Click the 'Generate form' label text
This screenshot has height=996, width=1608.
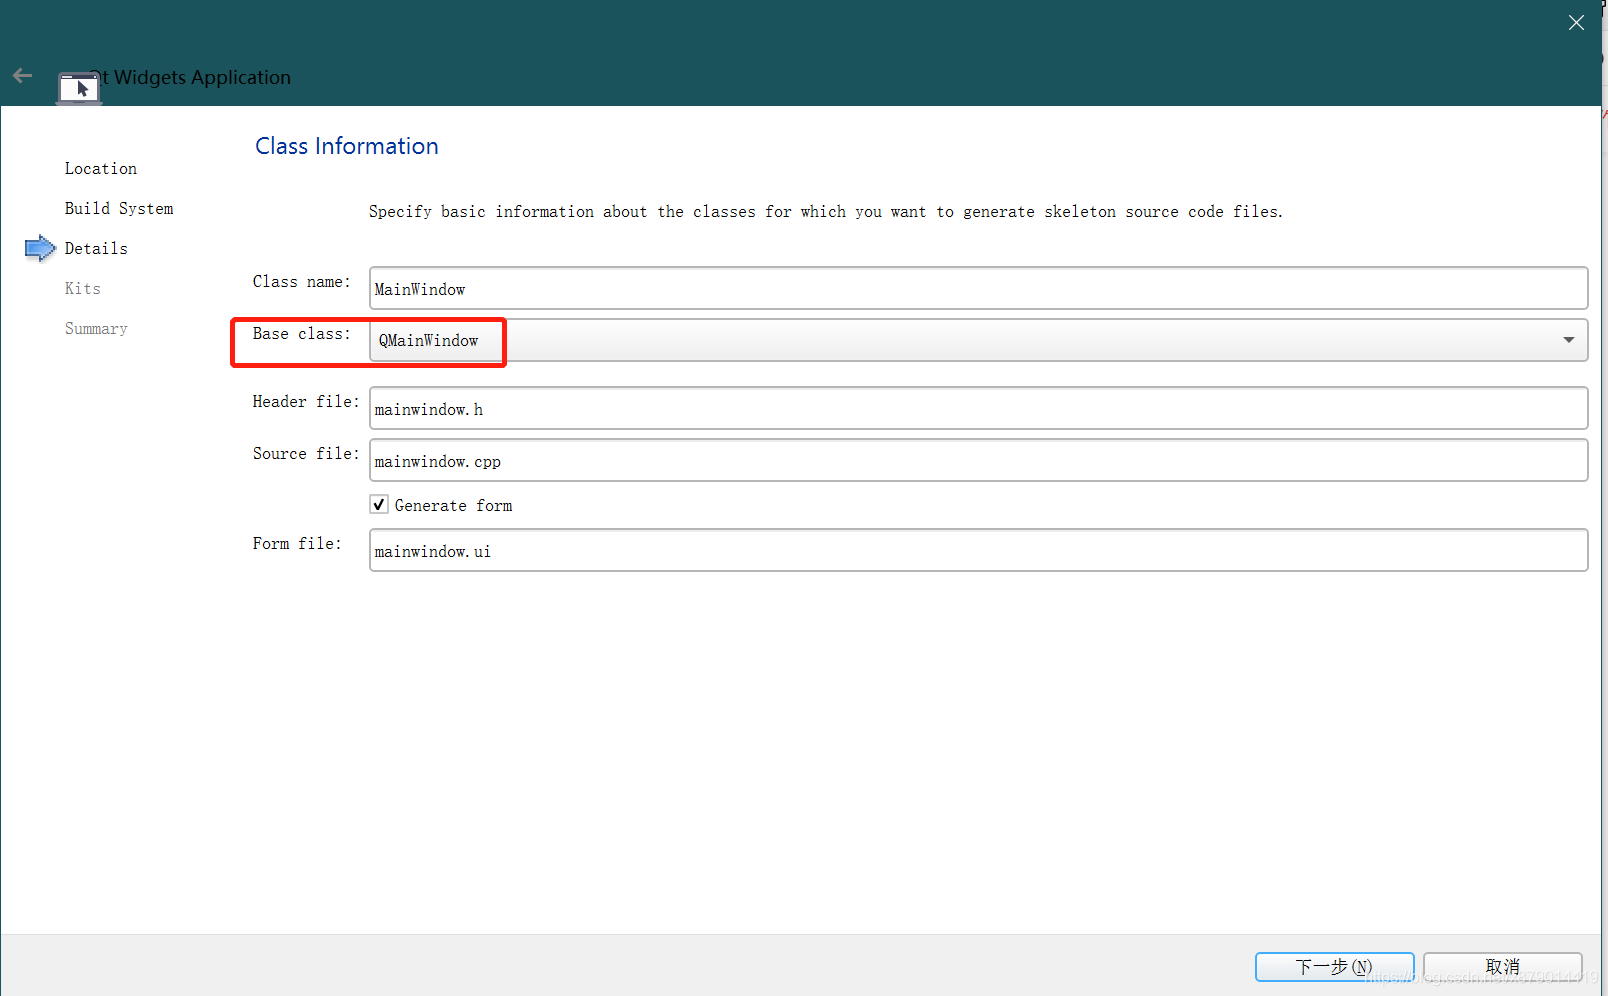click(453, 506)
